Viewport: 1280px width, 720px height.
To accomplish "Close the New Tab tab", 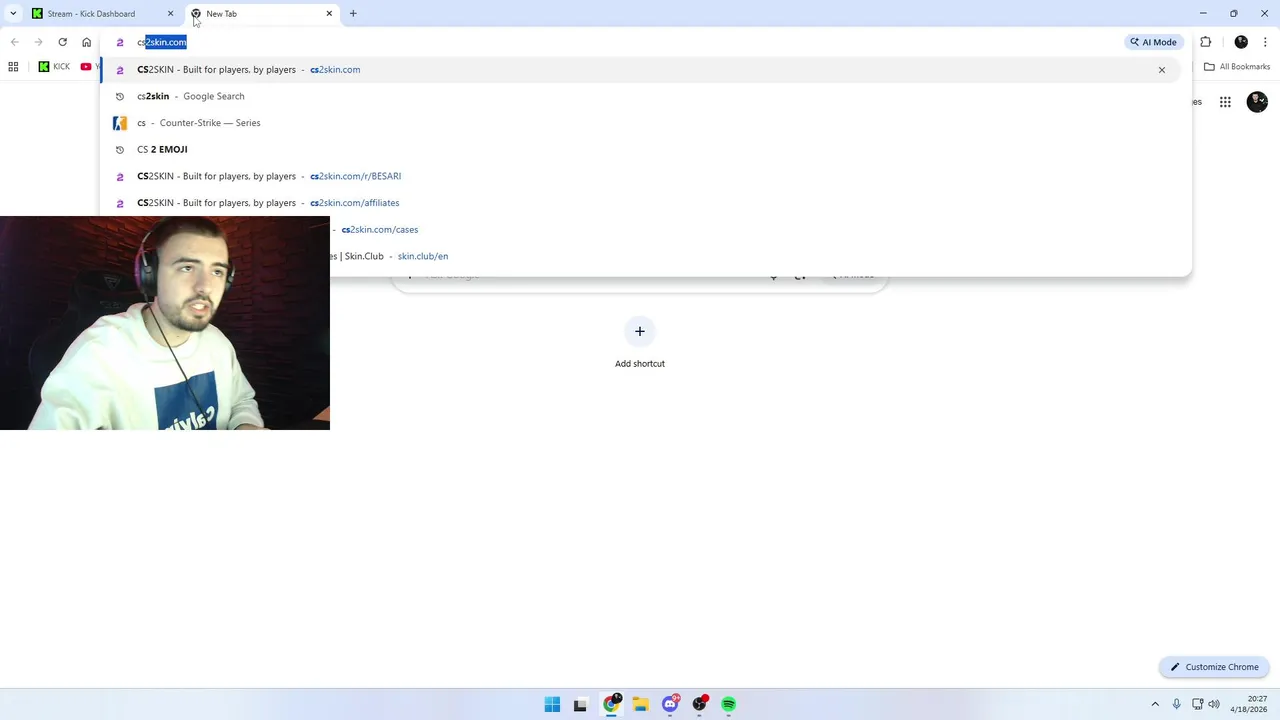I will [x=329, y=14].
